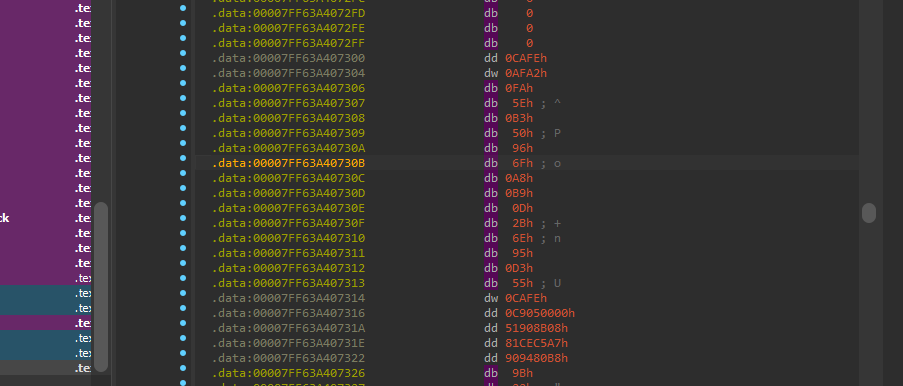
Task: Select byte value 55h with comment U
Action: pos(522,283)
